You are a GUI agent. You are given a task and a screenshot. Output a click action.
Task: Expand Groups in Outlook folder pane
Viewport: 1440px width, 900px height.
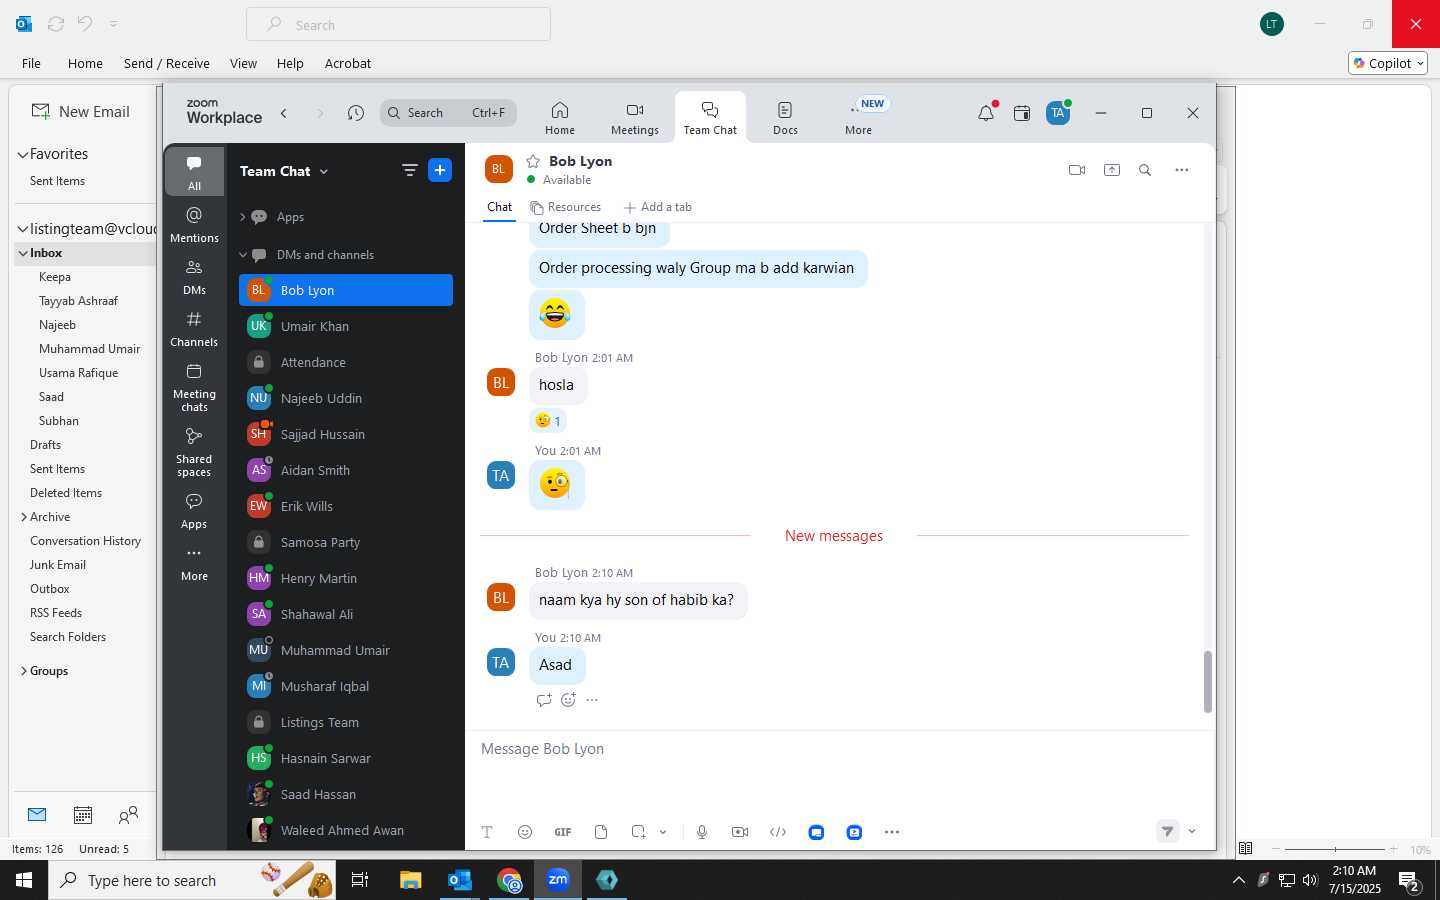23,671
